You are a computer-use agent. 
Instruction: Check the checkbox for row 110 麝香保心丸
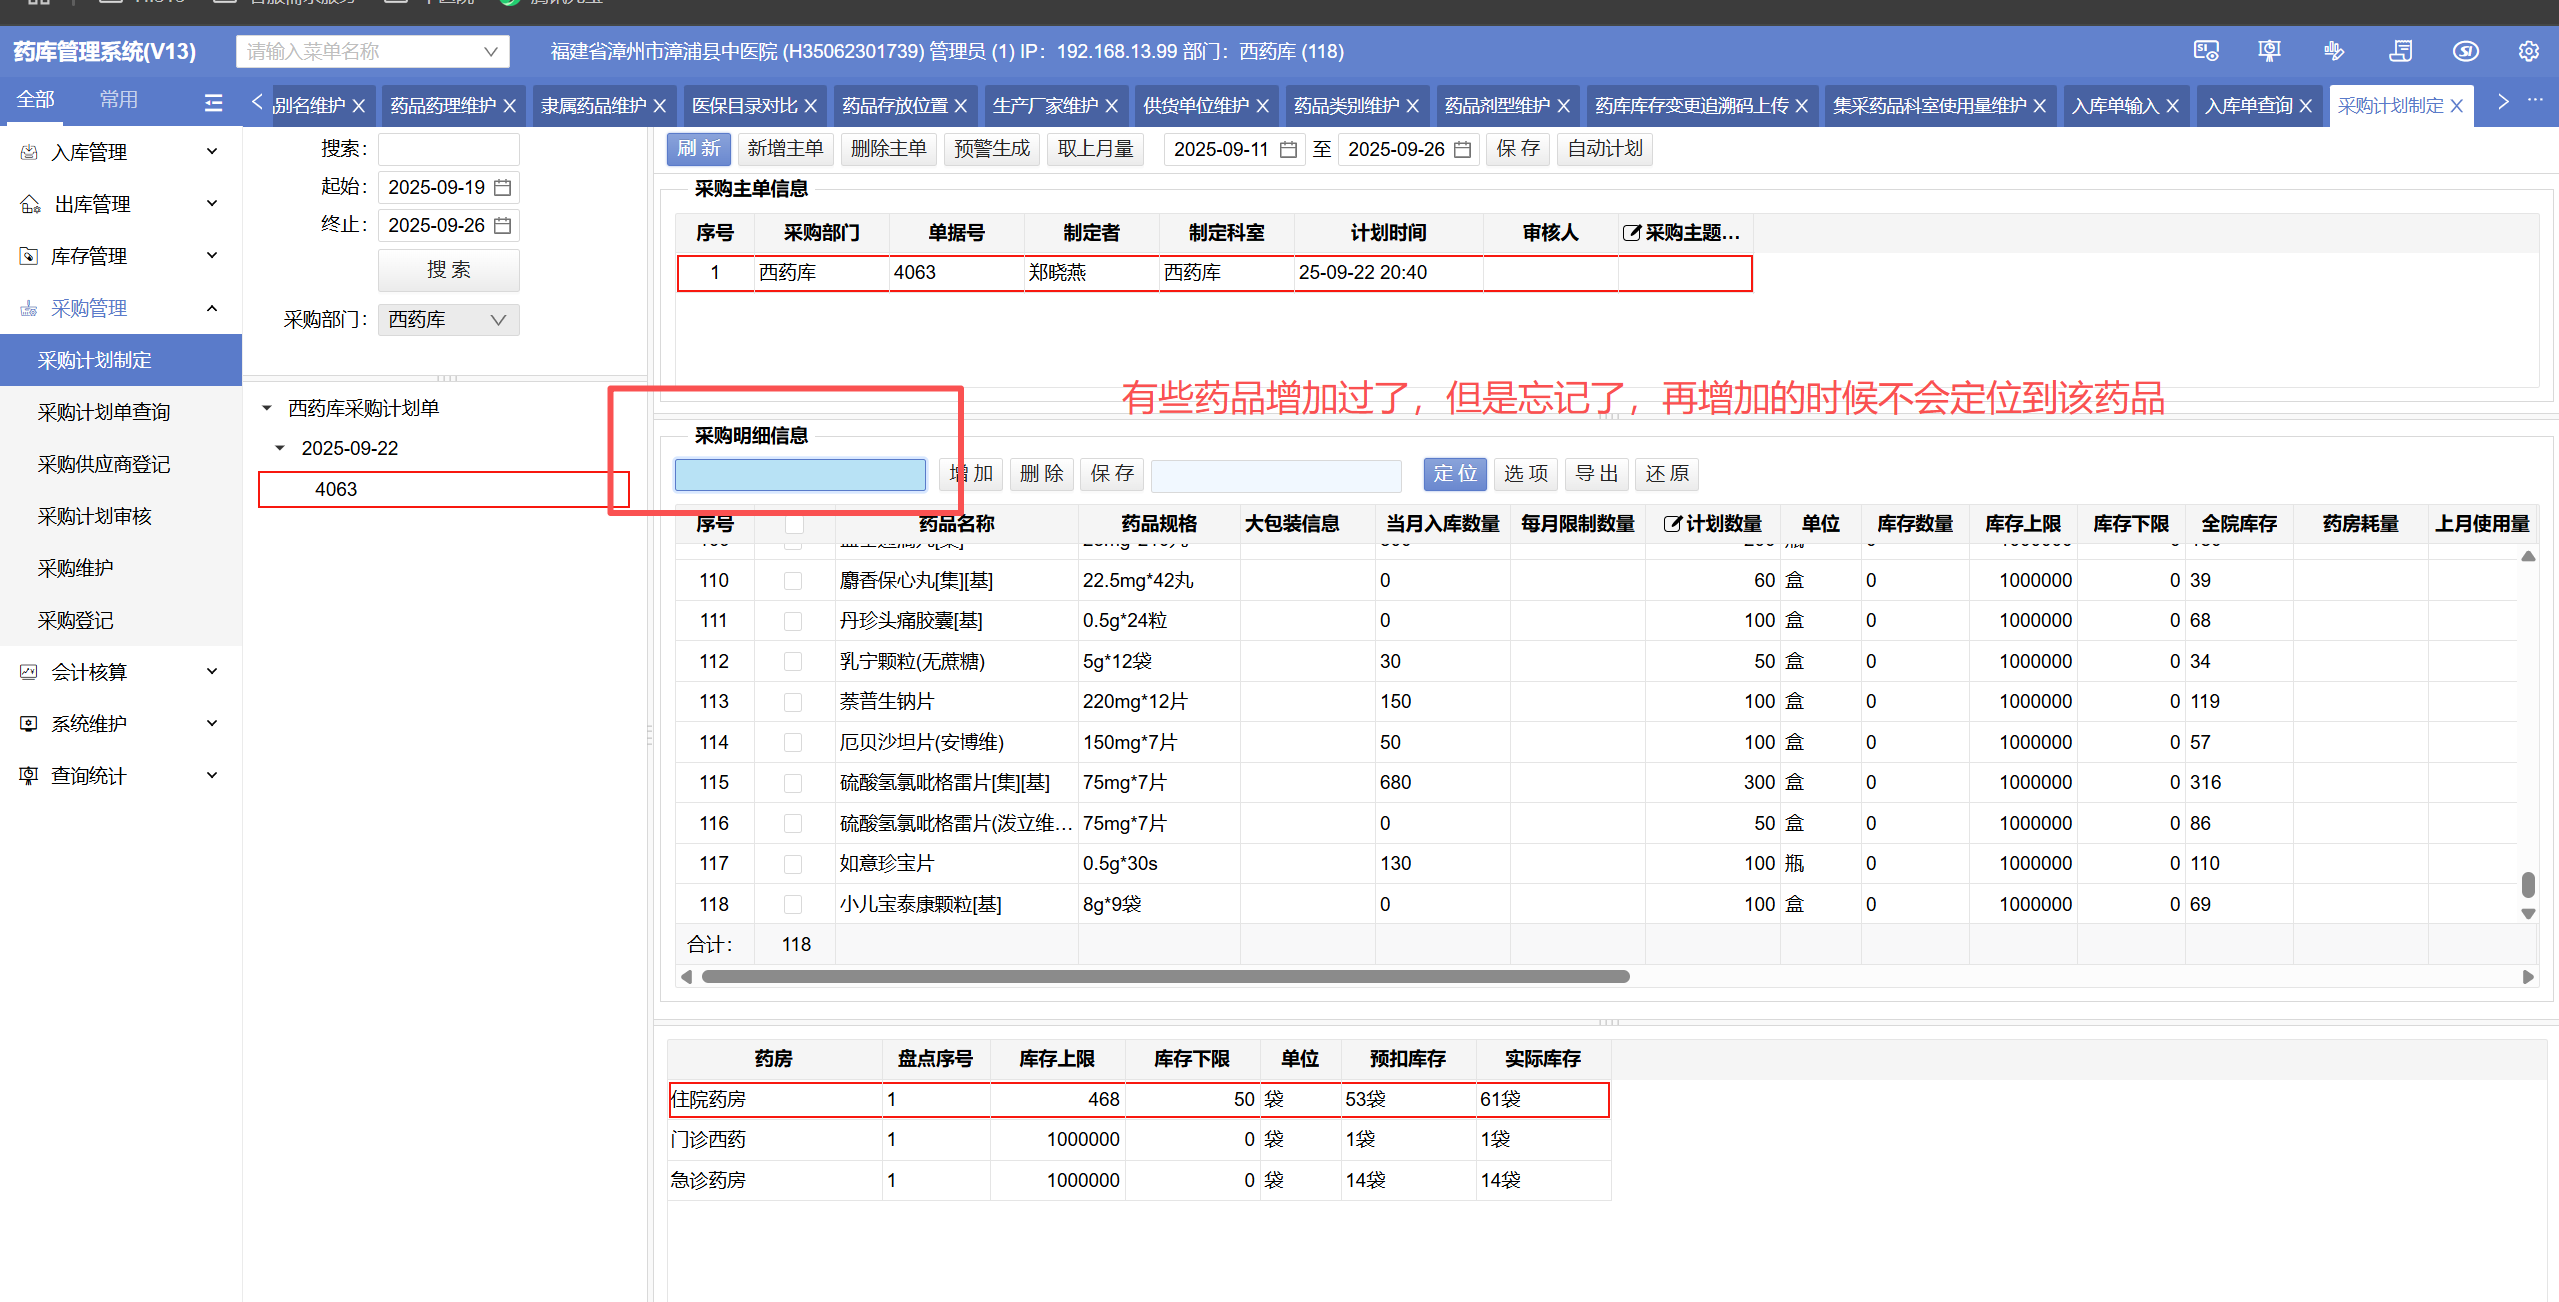pos(793,581)
